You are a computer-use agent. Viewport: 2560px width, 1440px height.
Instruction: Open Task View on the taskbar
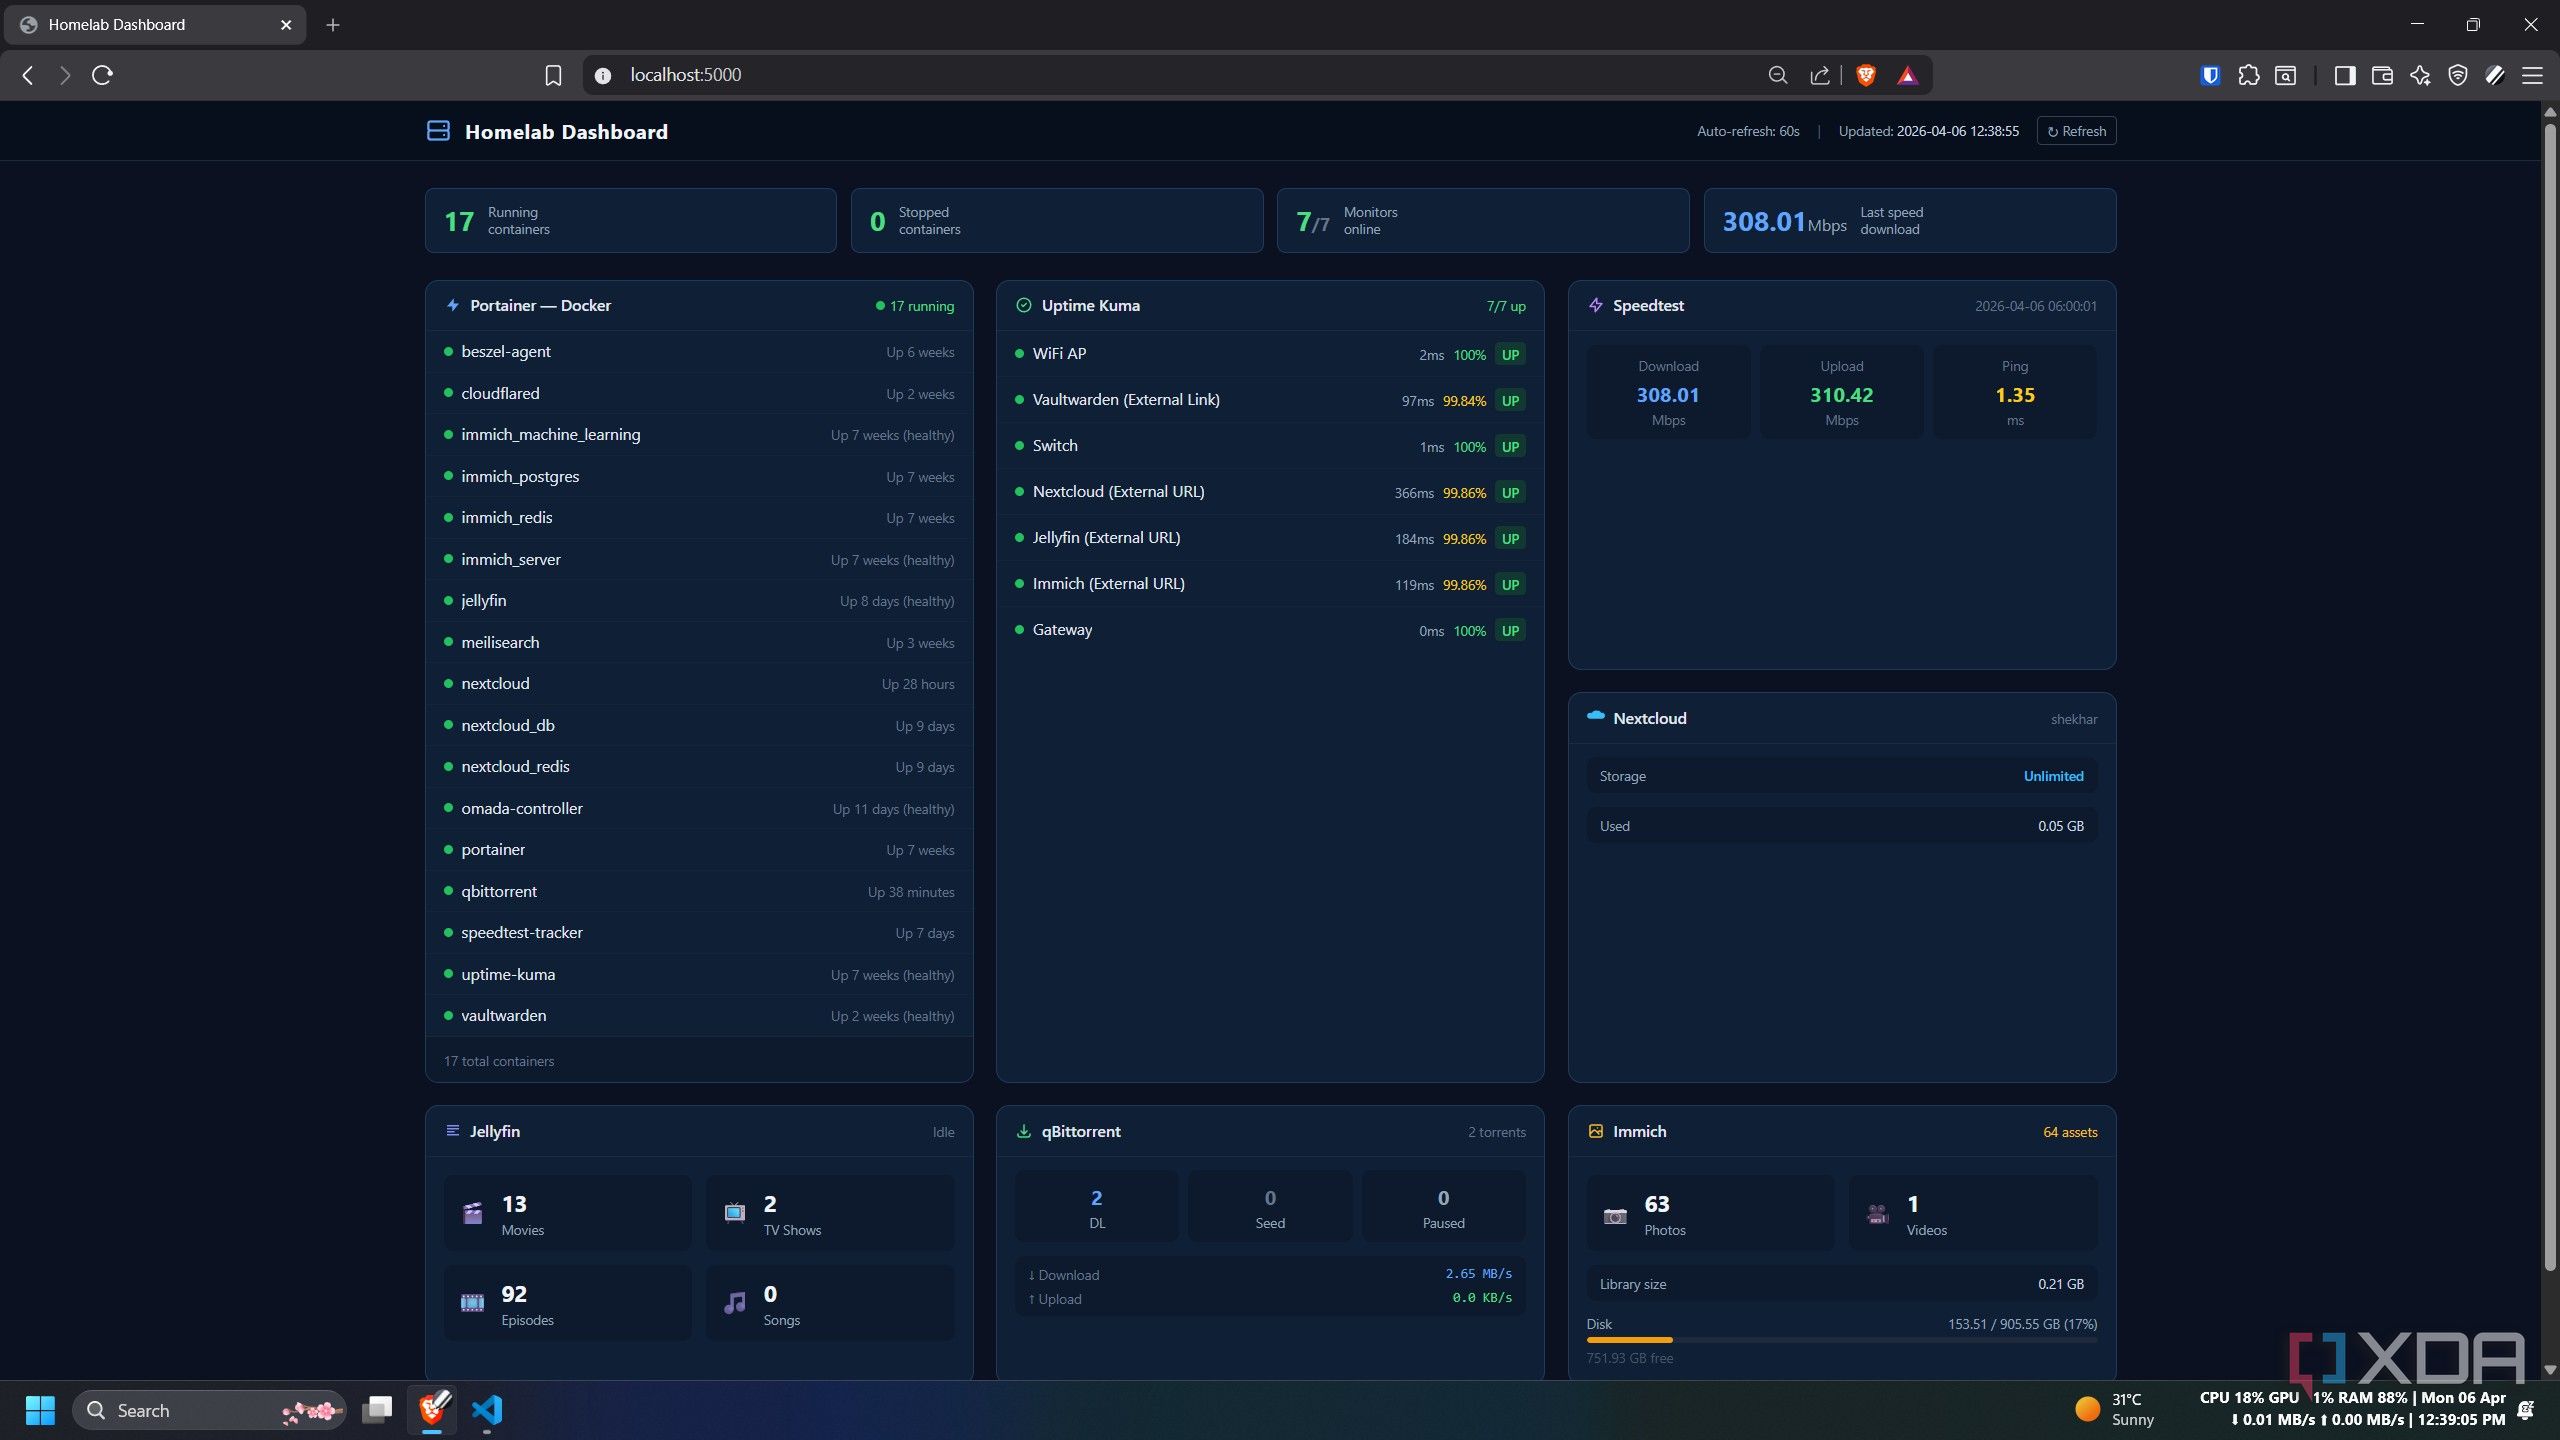(x=377, y=1410)
